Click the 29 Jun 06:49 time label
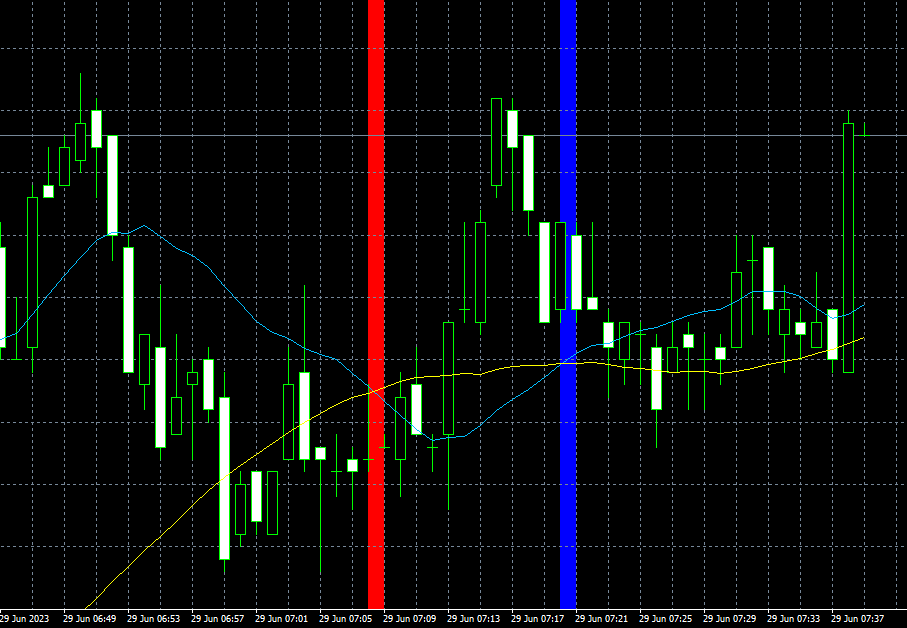This screenshot has width=907, height=628. [92, 619]
